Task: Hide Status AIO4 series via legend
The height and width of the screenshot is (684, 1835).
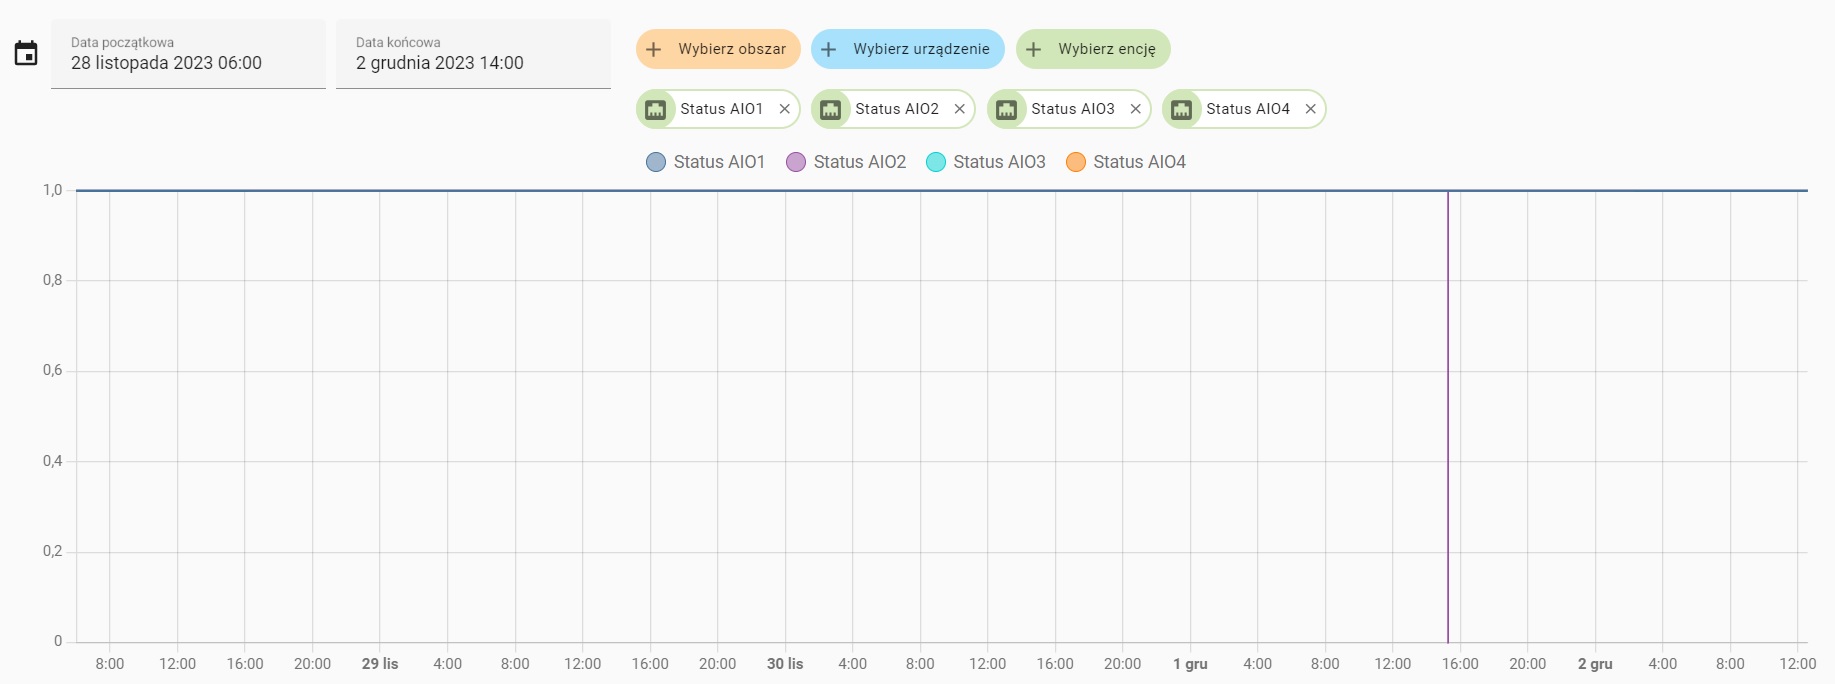Action: pyautogui.click(x=1126, y=162)
